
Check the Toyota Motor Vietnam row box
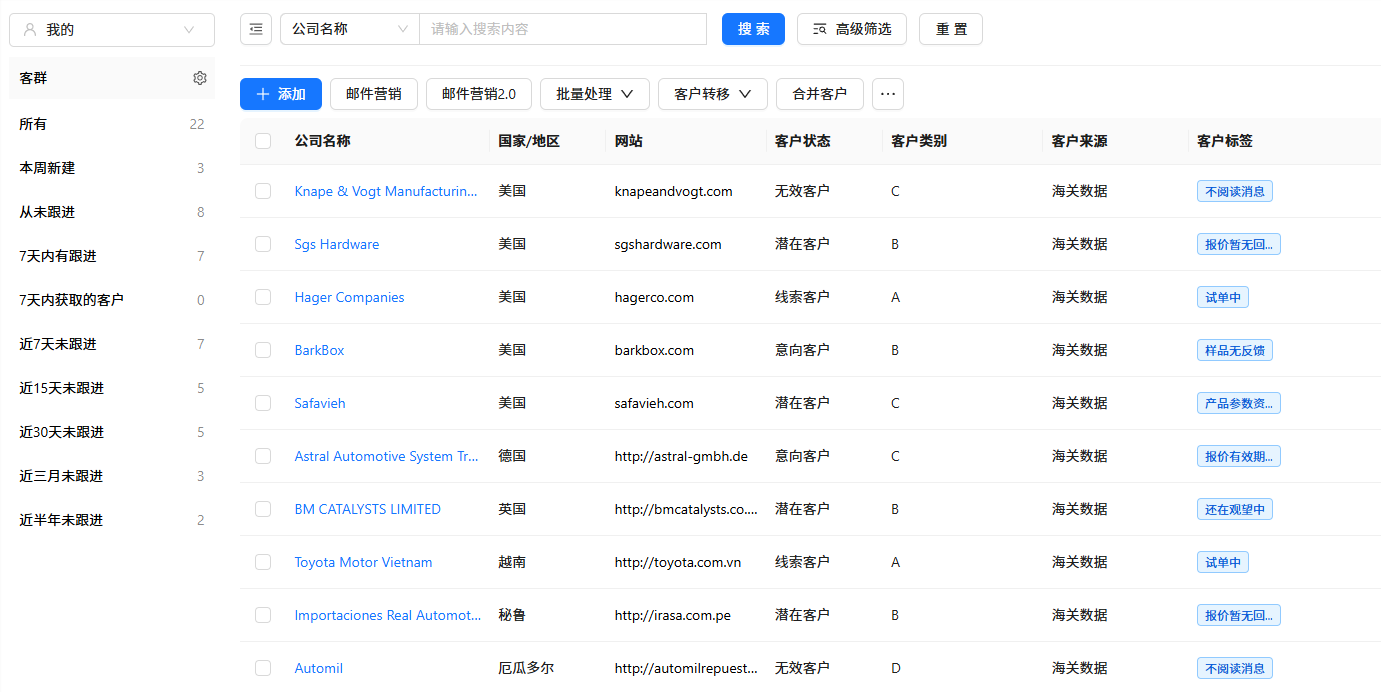point(263,562)
